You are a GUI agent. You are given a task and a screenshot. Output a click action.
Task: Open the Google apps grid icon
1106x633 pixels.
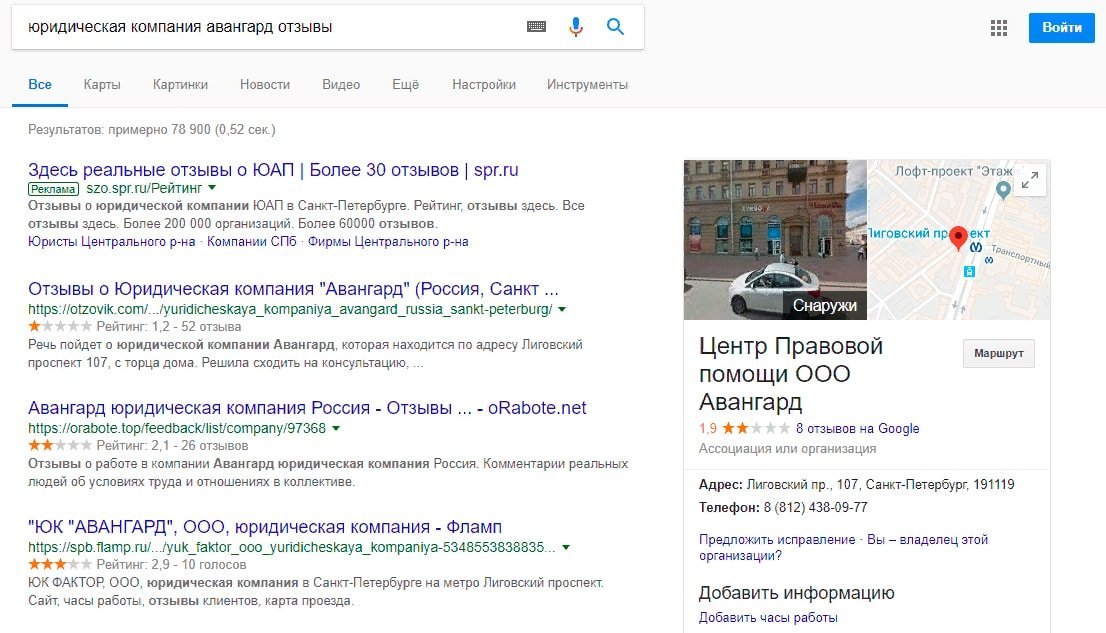pos(998,28)
